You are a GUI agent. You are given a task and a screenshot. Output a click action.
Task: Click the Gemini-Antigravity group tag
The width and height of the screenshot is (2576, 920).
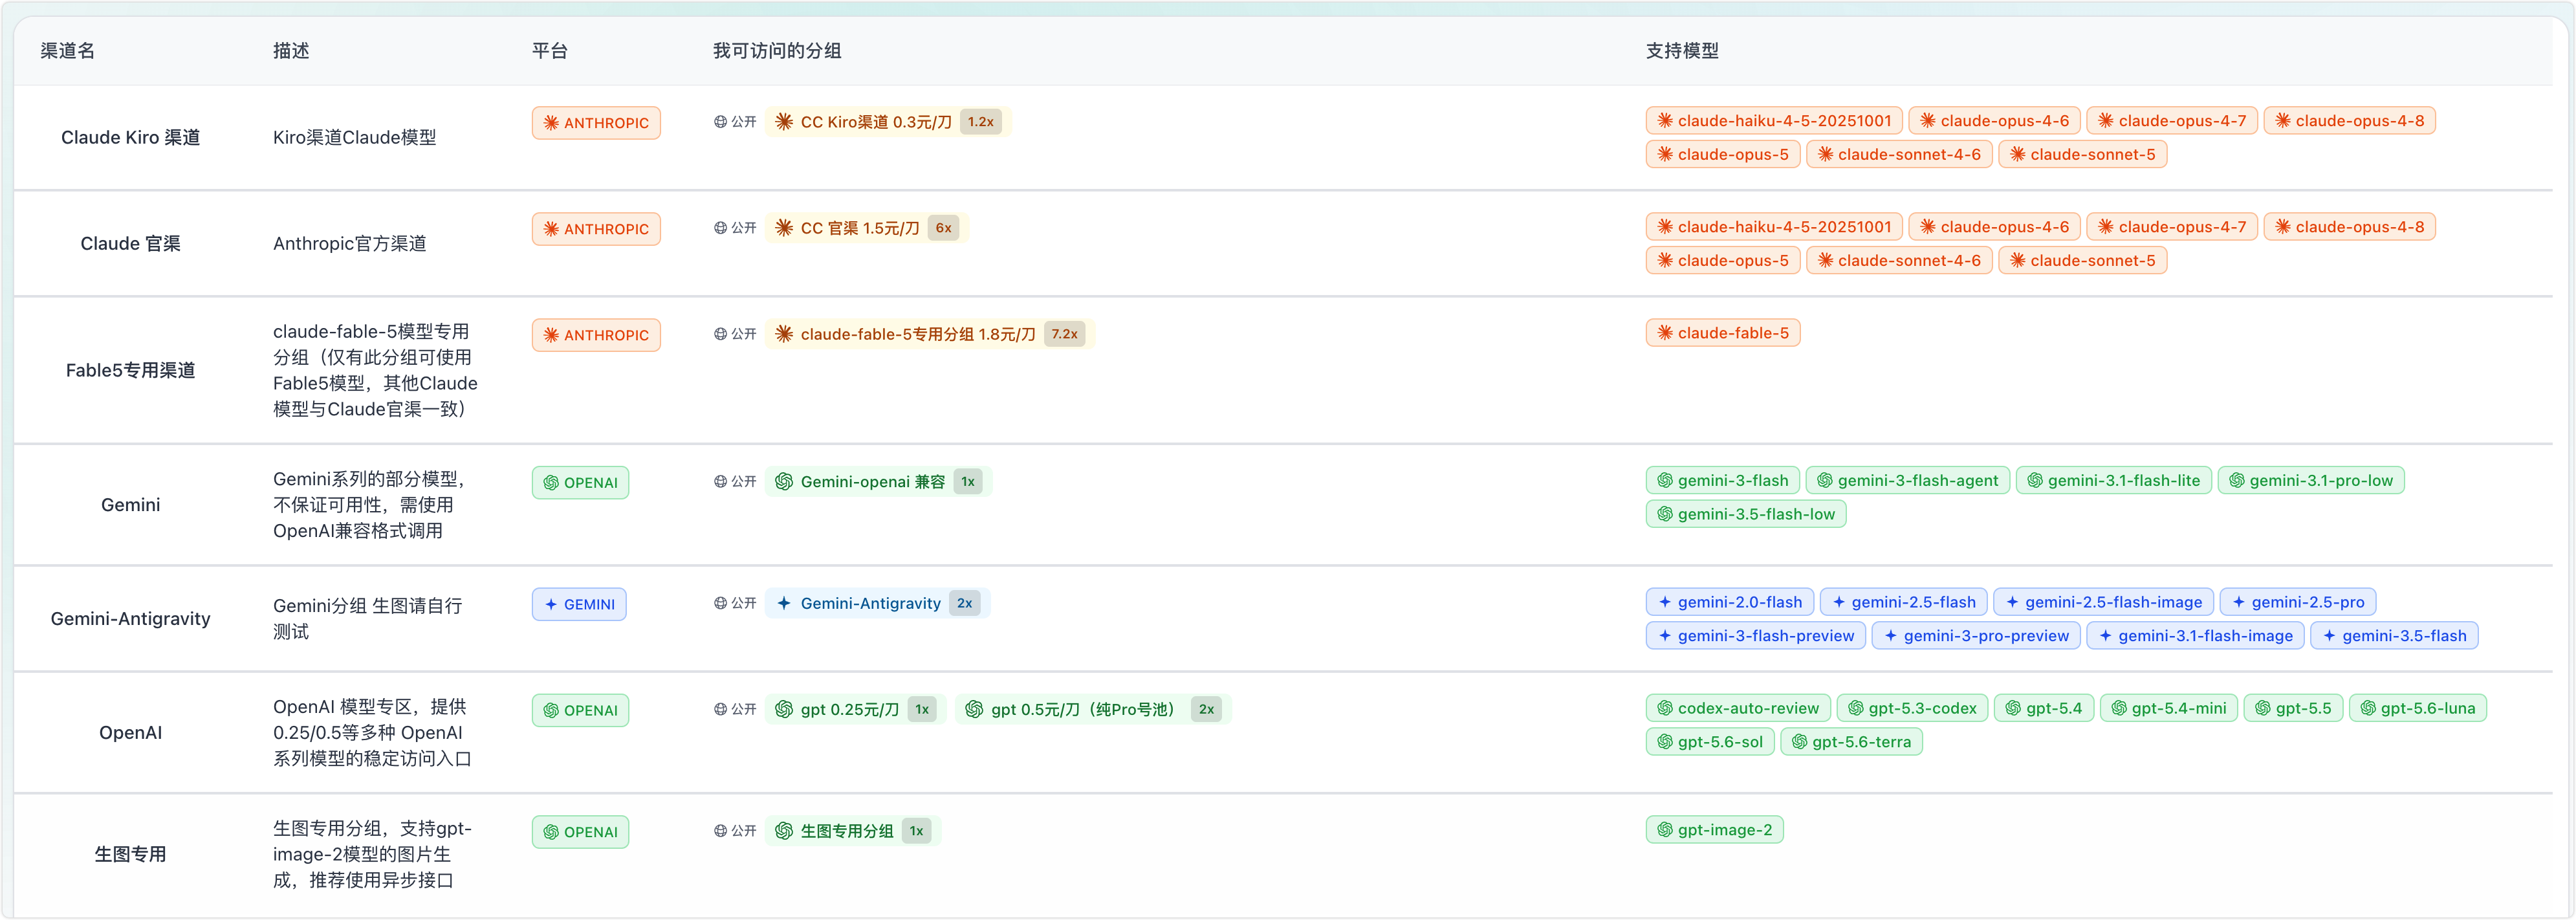877,603
